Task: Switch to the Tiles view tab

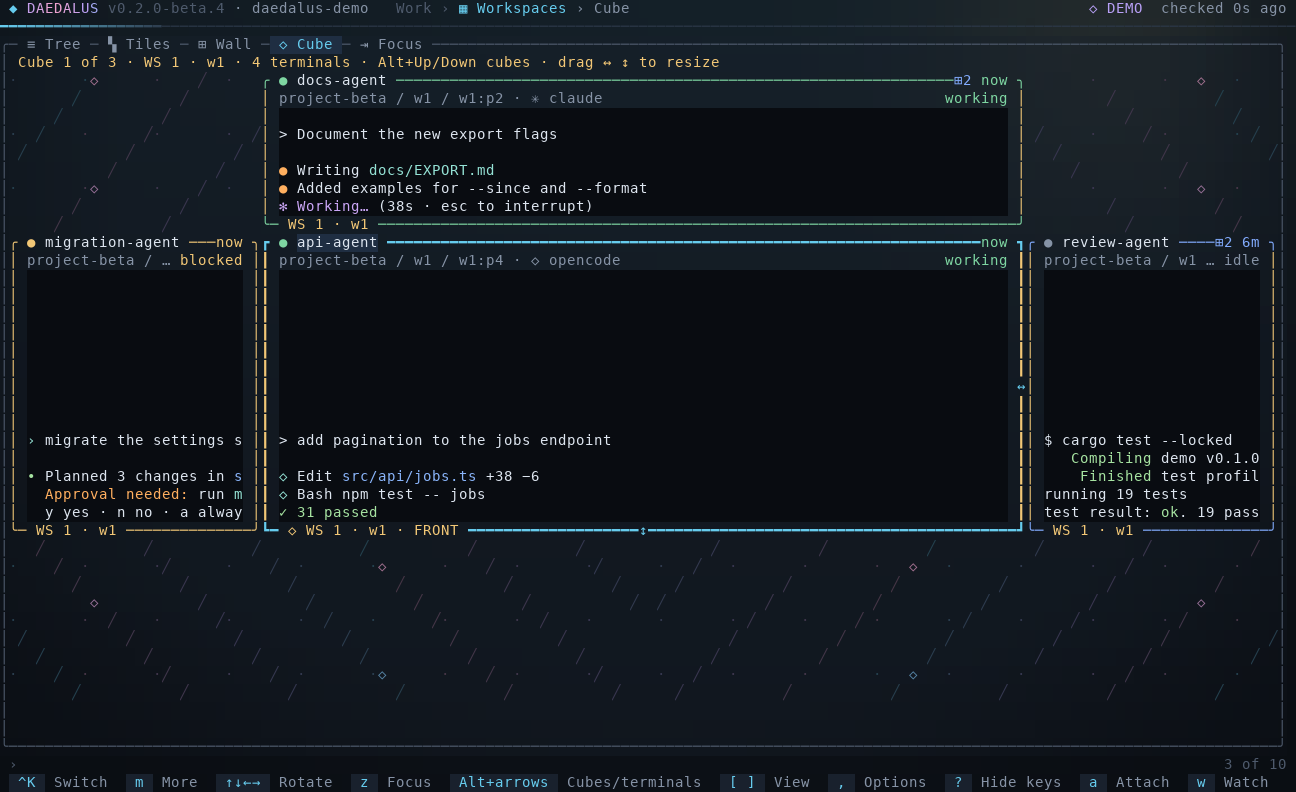Action: pyautogui.click(x=139, y=44)
